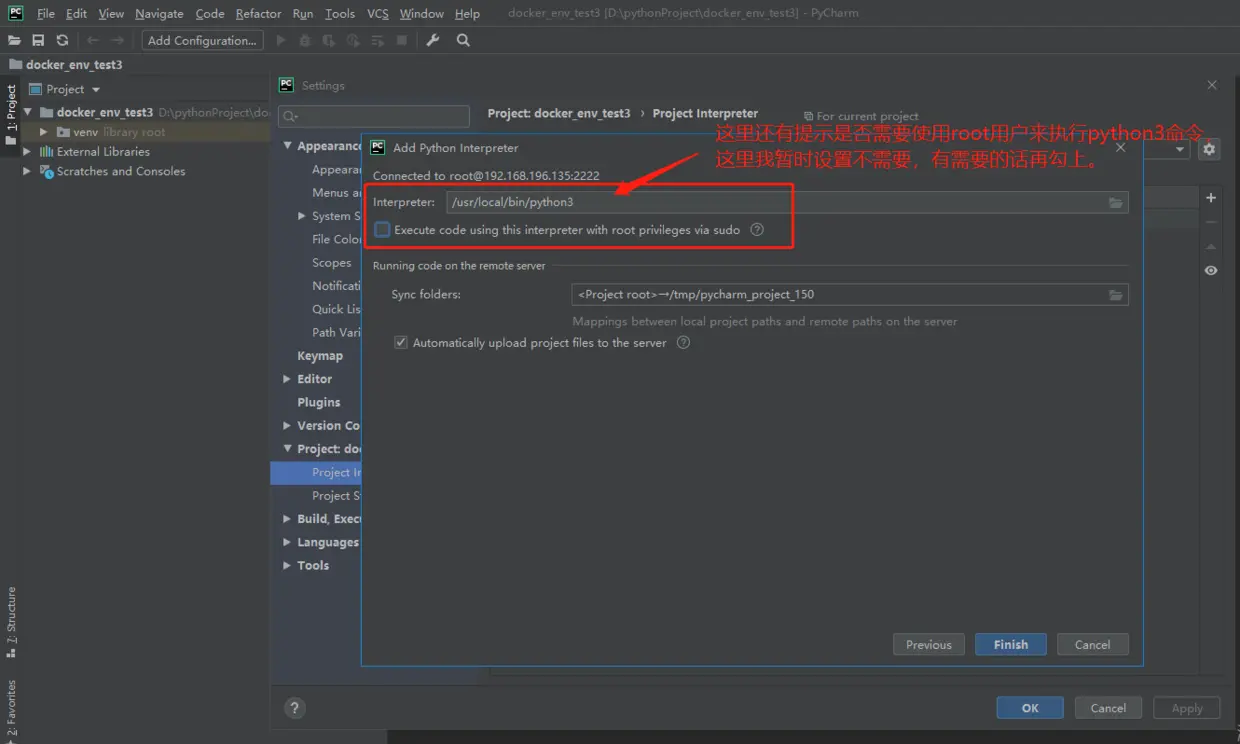Open the Project Interpreter combo box arrow
Screen dimensions: 1240x744
1180,149
